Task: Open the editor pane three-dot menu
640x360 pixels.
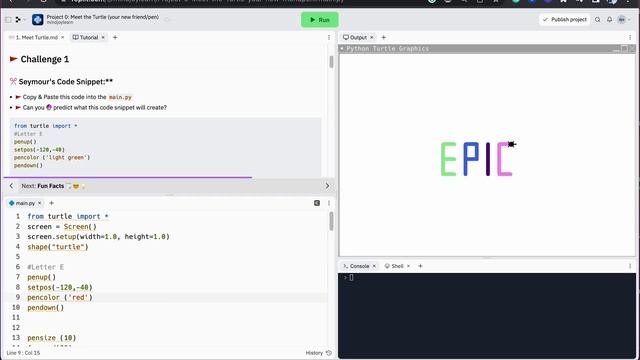Action: tap(329, 203)
